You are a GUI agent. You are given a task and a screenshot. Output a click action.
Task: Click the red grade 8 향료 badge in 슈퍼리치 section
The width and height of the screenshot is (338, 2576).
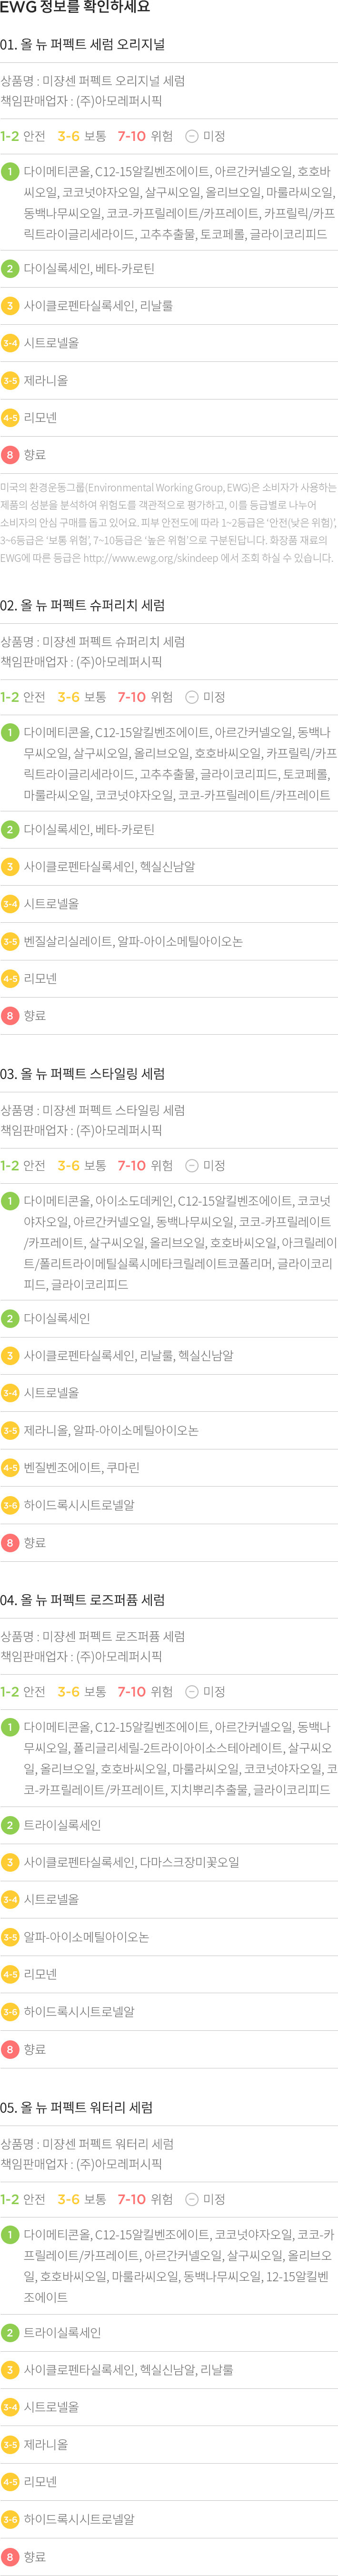[10, 1016]
